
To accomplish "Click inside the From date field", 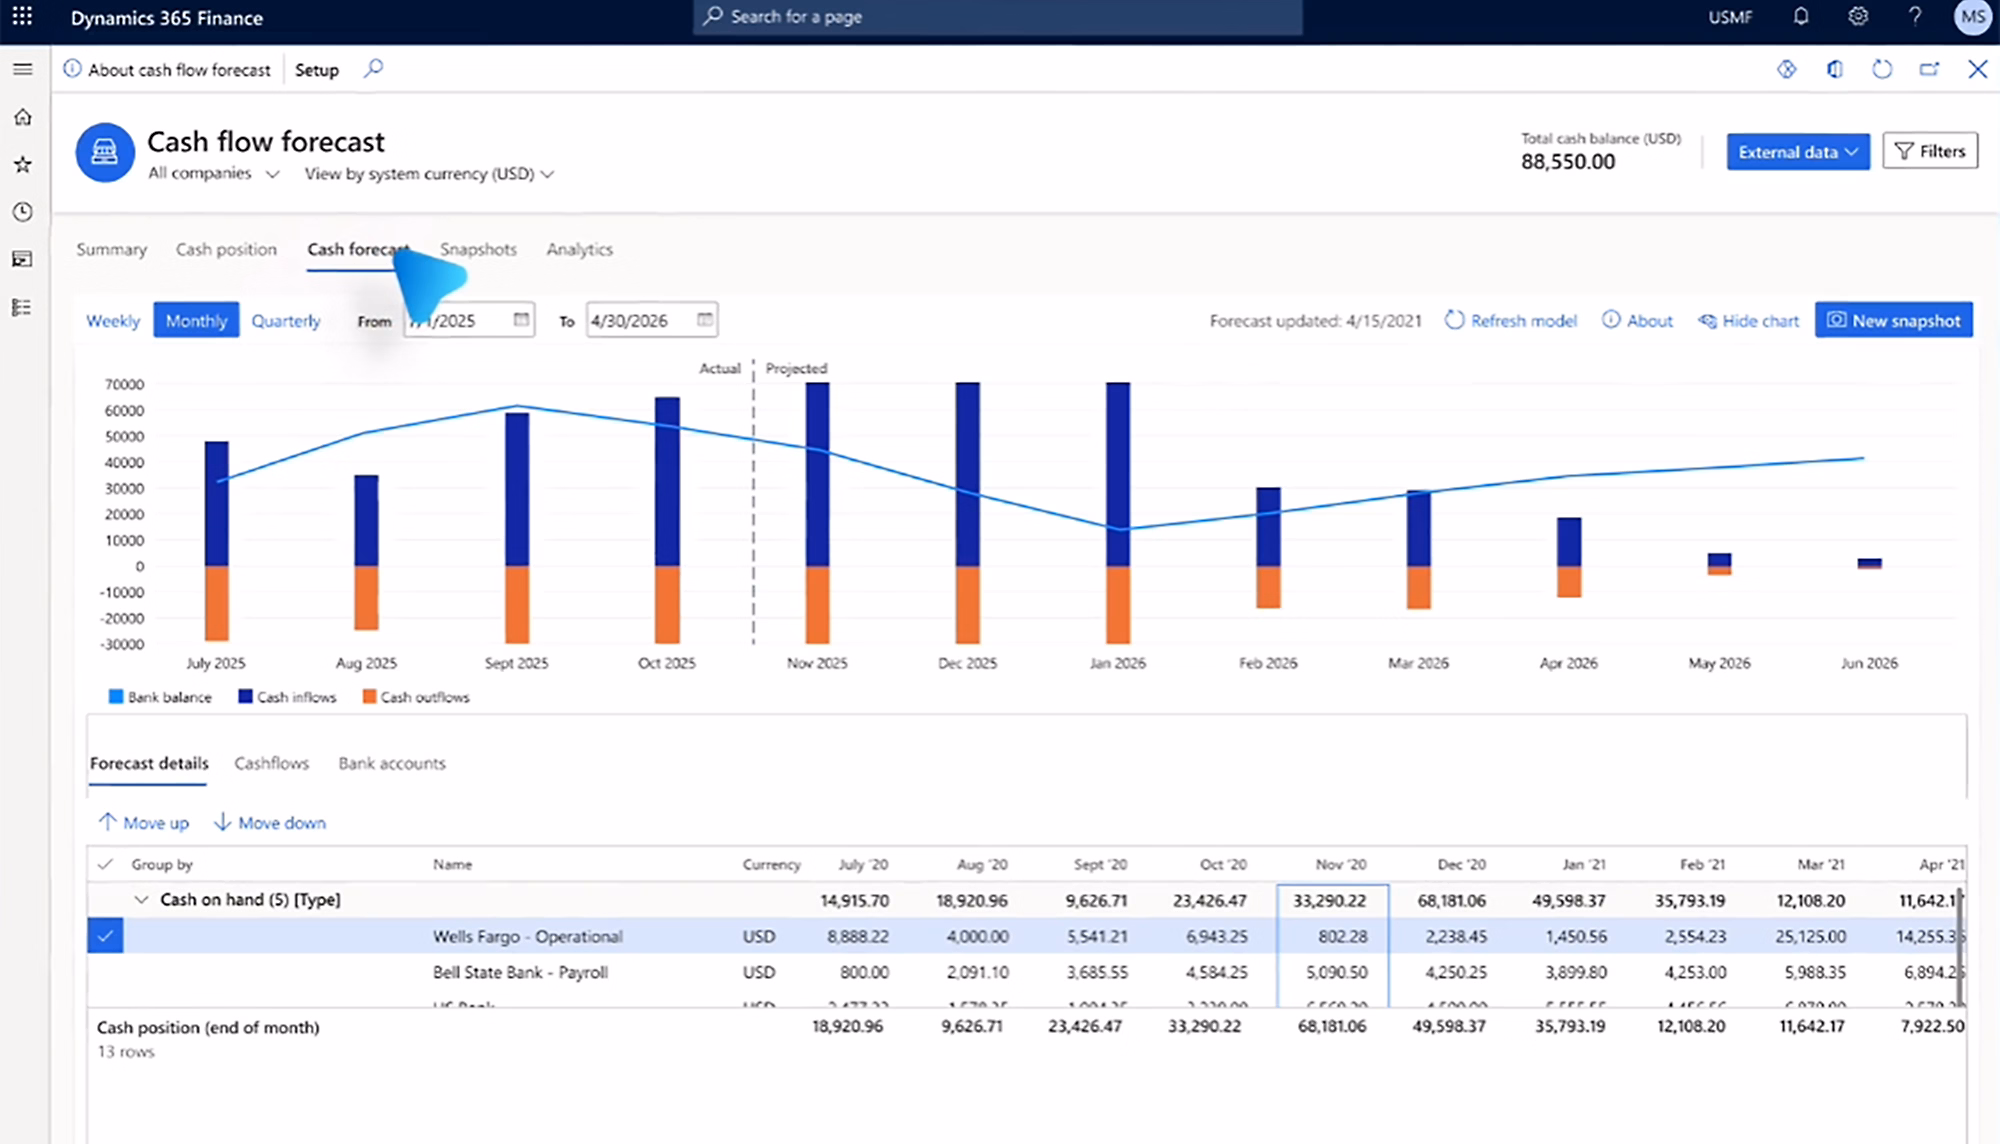I will coord(460,320).
